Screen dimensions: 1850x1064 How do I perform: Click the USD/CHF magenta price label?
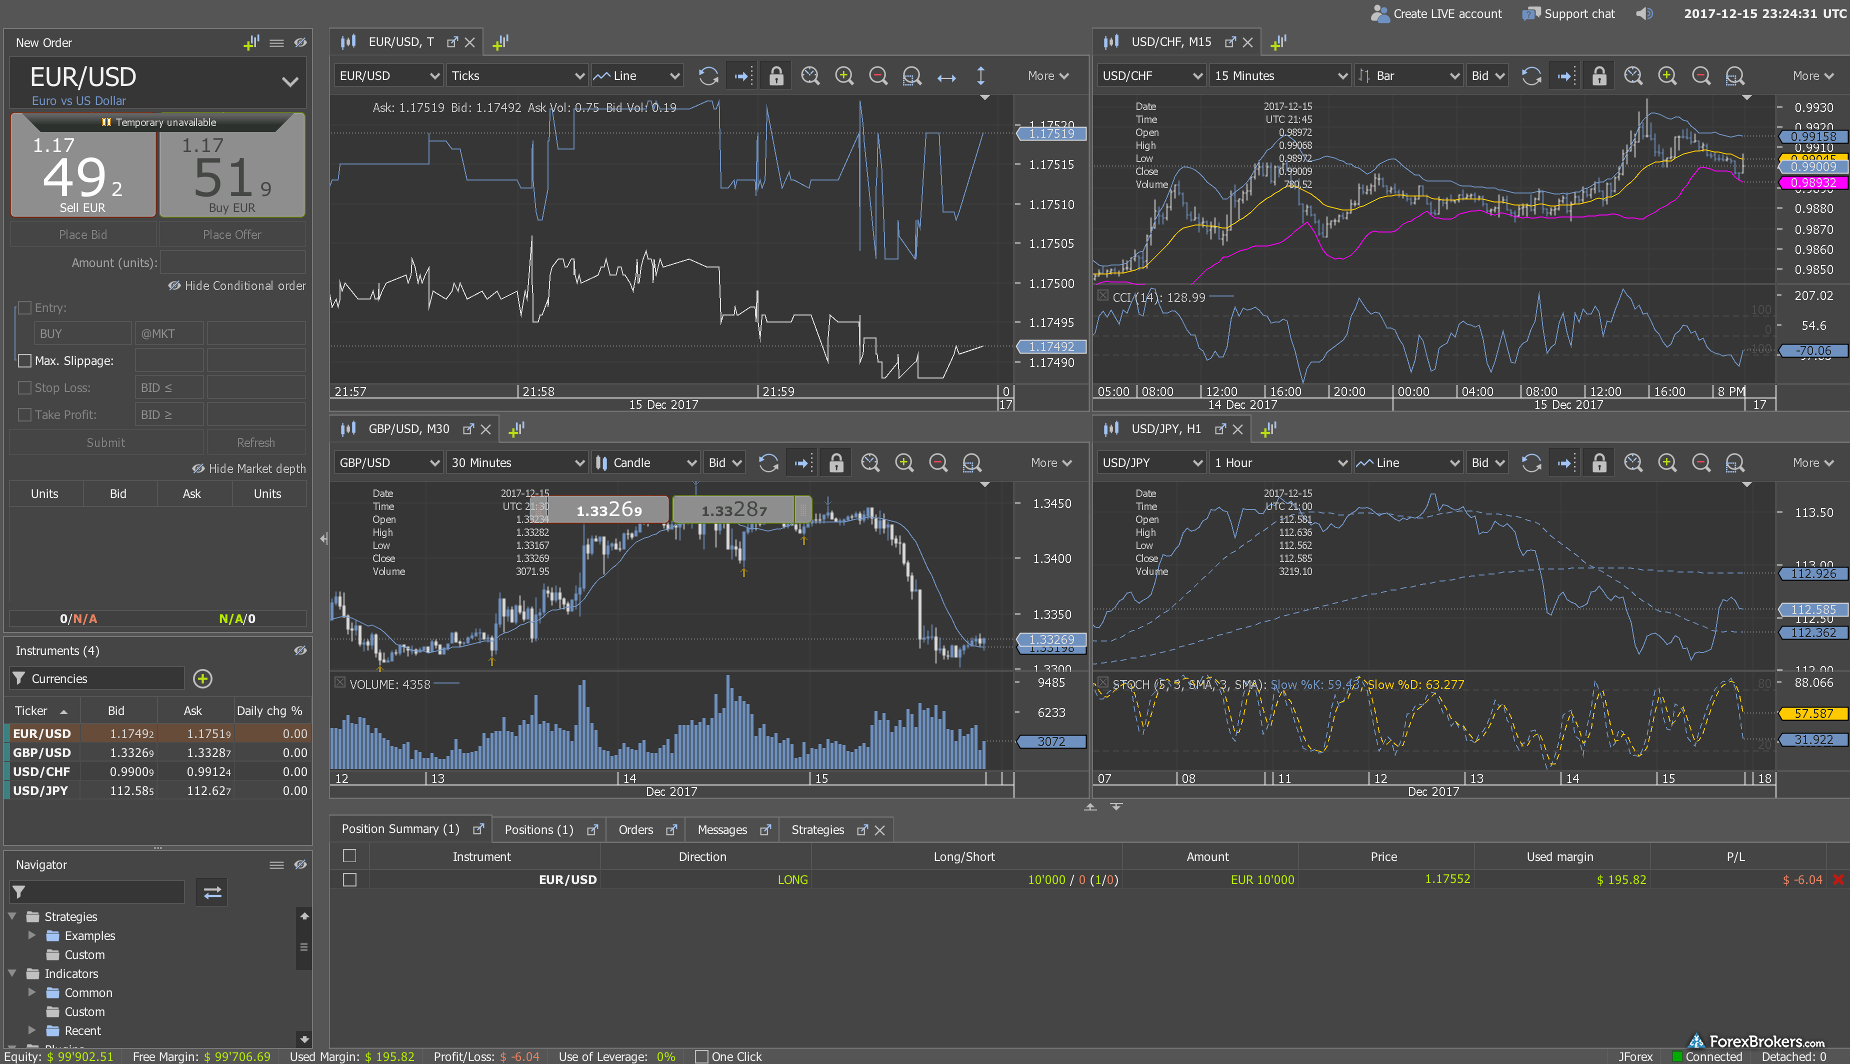coord(1813,183)
